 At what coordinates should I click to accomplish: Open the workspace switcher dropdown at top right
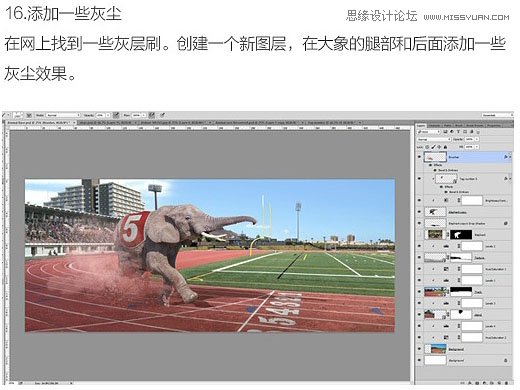(497, 115)
